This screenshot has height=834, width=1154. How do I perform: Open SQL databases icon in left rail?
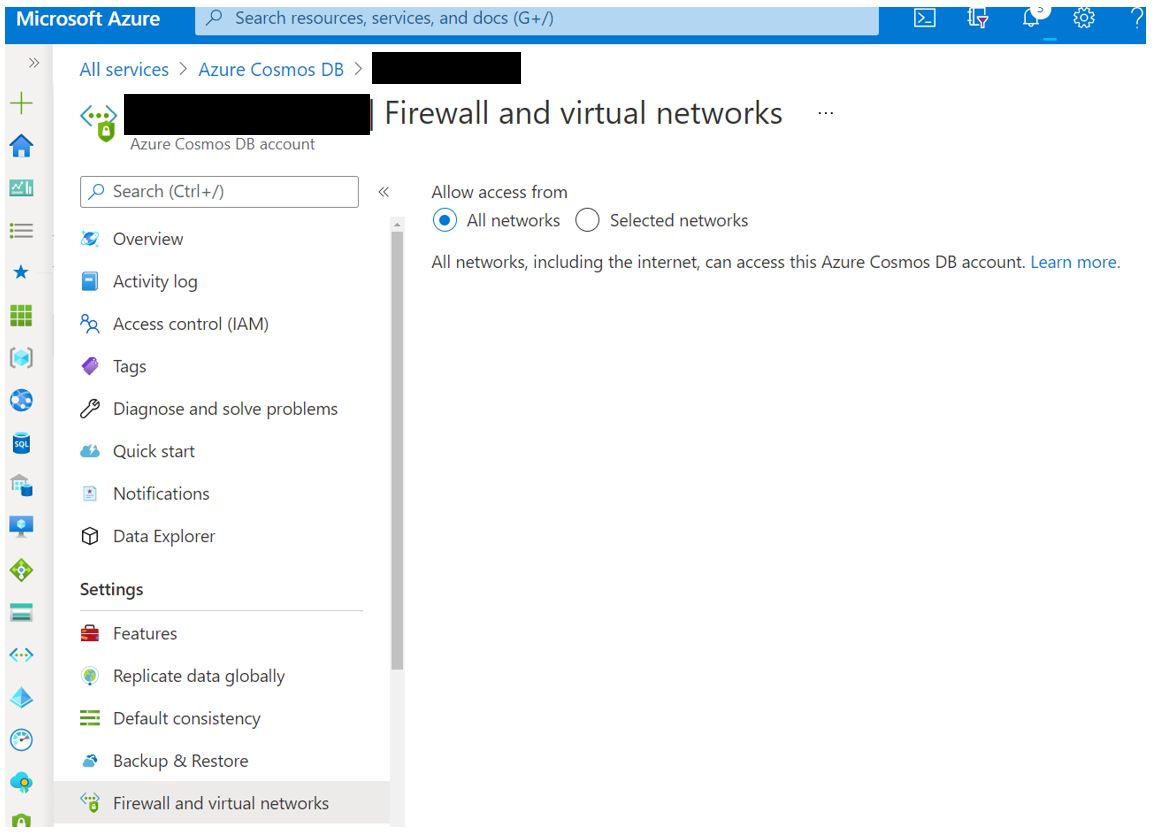[21, 443]
